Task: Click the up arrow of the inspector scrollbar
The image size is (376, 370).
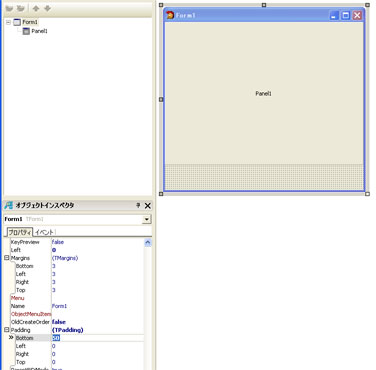Action: [148, 243]
